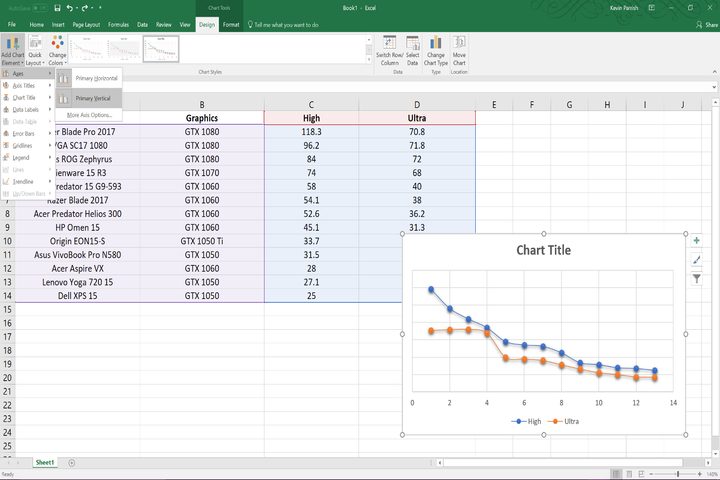Open the Quick Layout gallery
Viewport: 720px width, 480px height.
tap(35, 50)
